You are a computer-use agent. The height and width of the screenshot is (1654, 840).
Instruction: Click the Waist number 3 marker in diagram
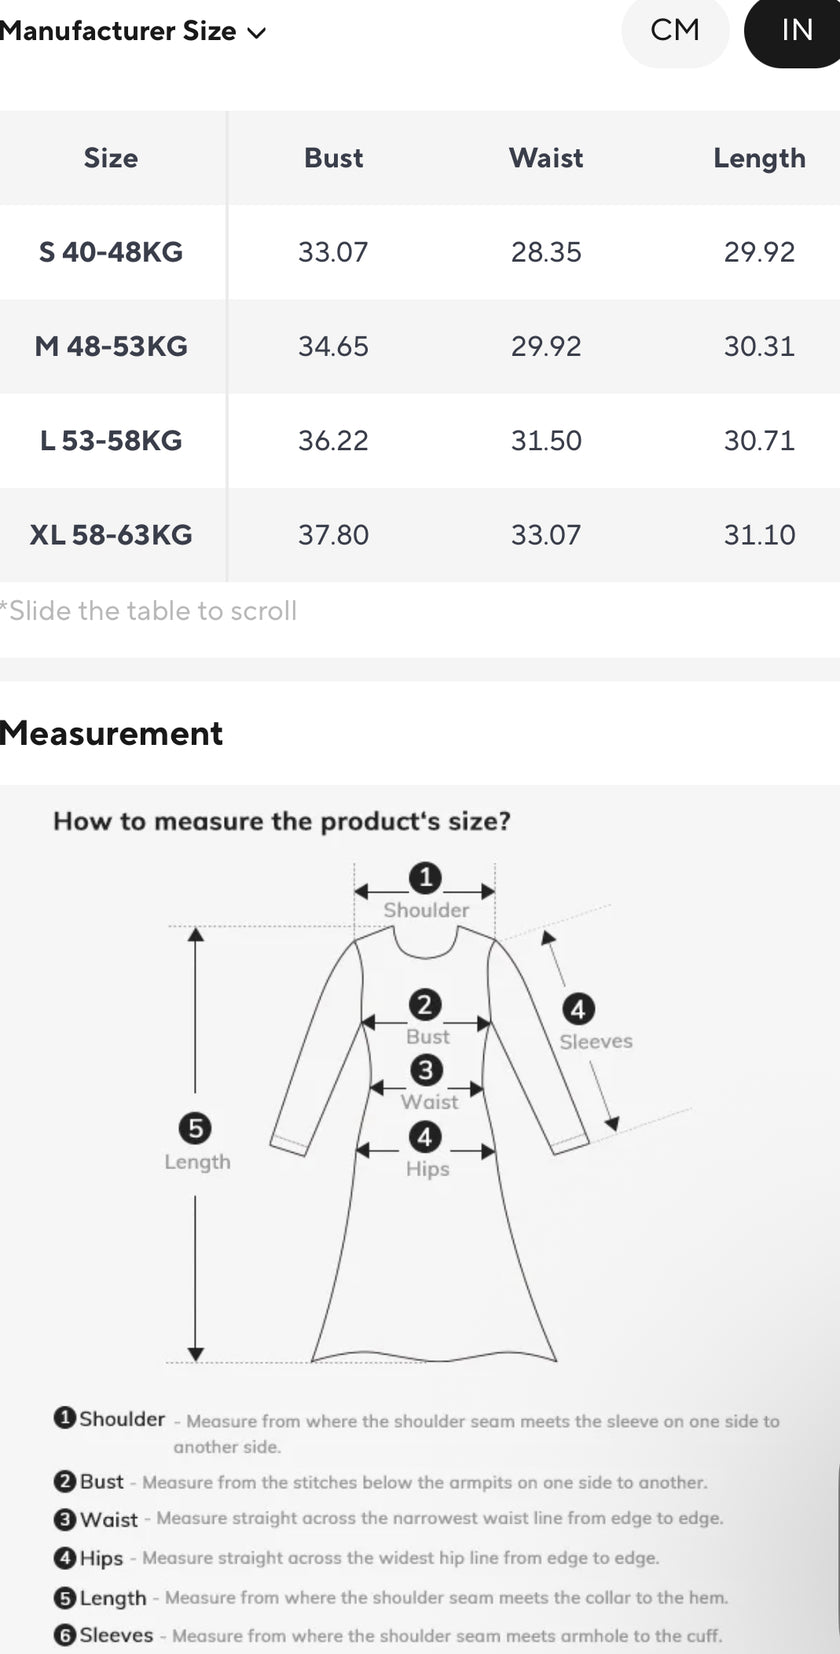pos(426,1070)
